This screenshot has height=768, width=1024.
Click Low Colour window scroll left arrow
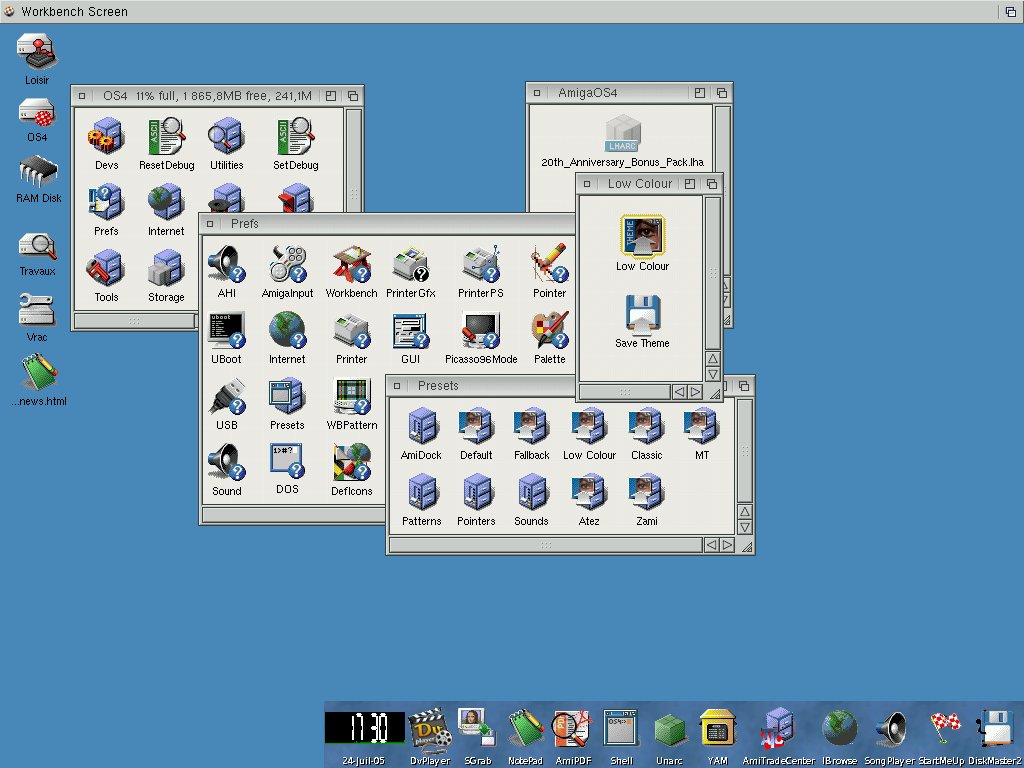(679, 392)
